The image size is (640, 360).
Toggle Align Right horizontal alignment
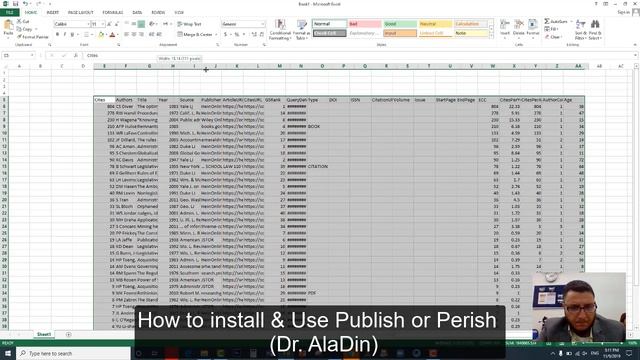[141, 34]
